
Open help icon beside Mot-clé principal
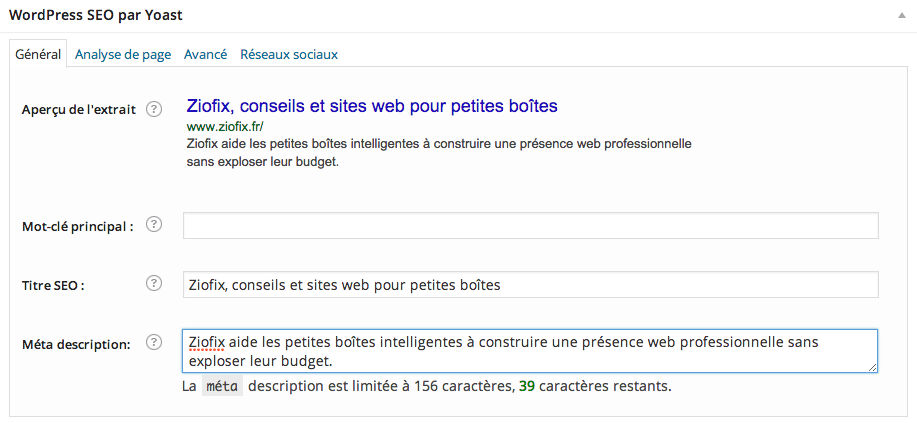point(153,225)
